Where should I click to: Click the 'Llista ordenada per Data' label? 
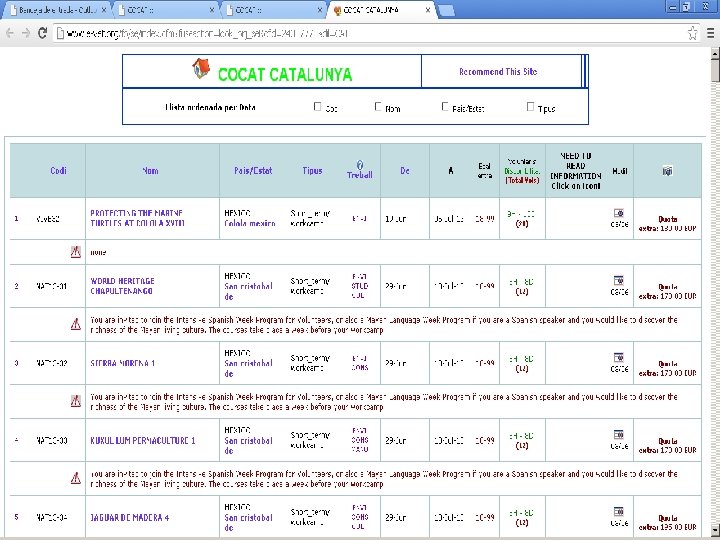click(x=210, y=107)
